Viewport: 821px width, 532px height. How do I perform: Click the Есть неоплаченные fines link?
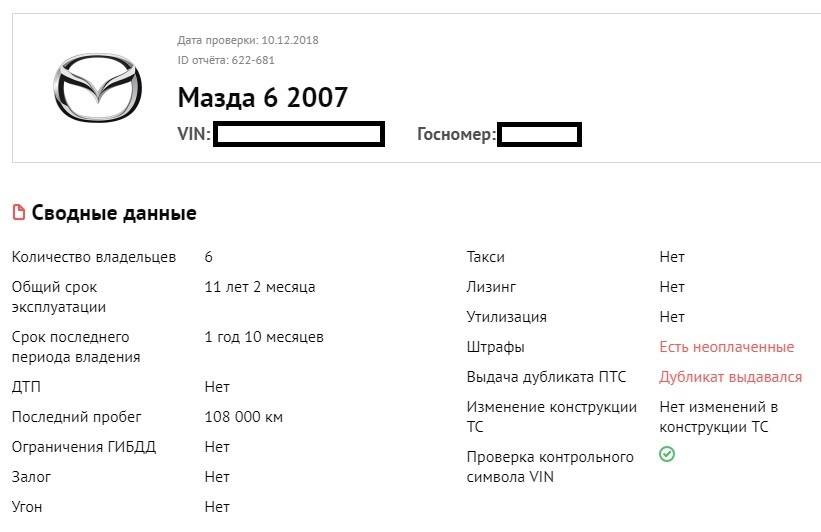tap(726, 347)
